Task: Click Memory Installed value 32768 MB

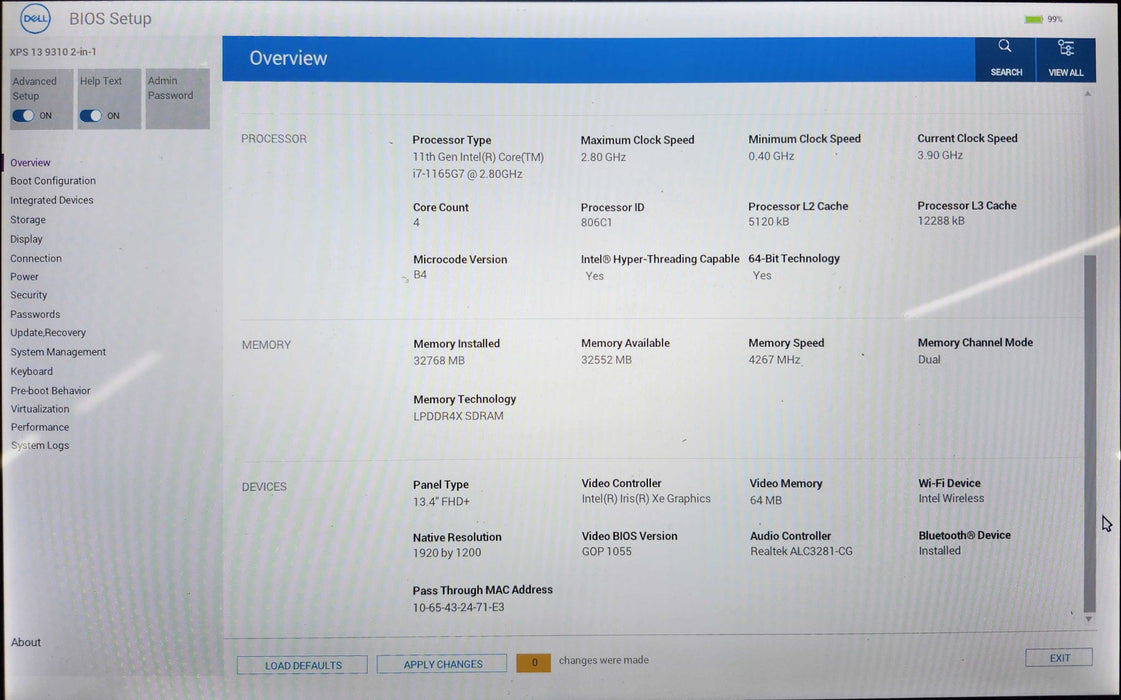Action: coord(439,360)
